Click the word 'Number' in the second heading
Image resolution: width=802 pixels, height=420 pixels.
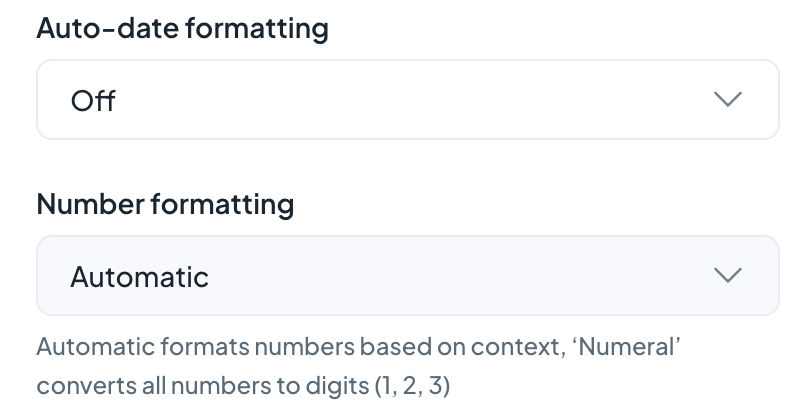(91, 204)
